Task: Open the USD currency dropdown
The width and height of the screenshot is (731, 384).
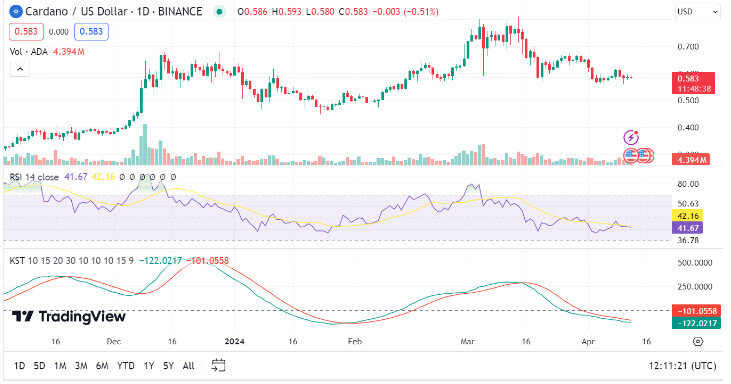Action: pyautogui.click(x=697, y=12)
